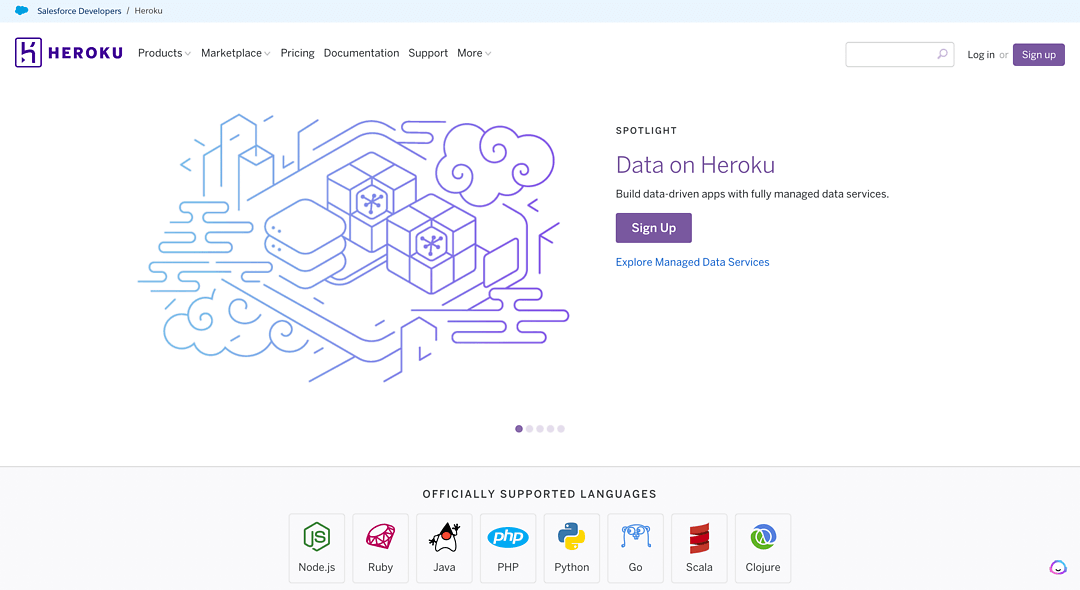Click the header Sign up button
1080x590 pixels.
1039,54
